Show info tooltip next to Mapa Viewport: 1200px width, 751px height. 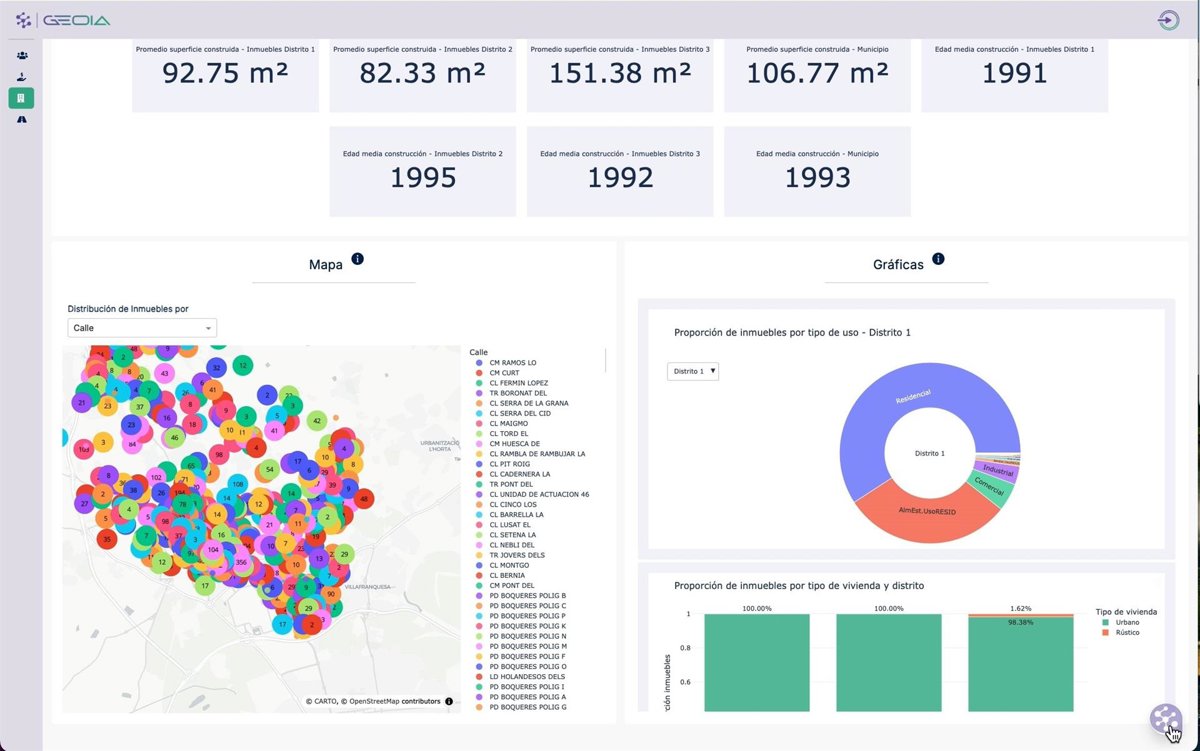[x=358, y=259]
